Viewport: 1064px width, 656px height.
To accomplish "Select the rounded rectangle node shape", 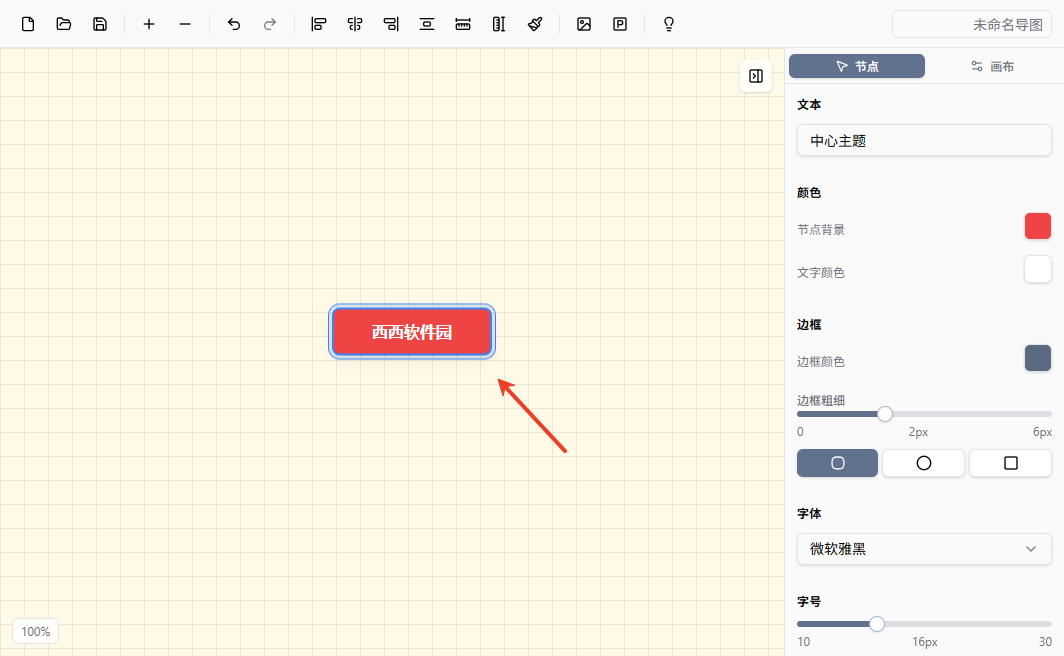I will pyautogui.click(x=837, y=463).
